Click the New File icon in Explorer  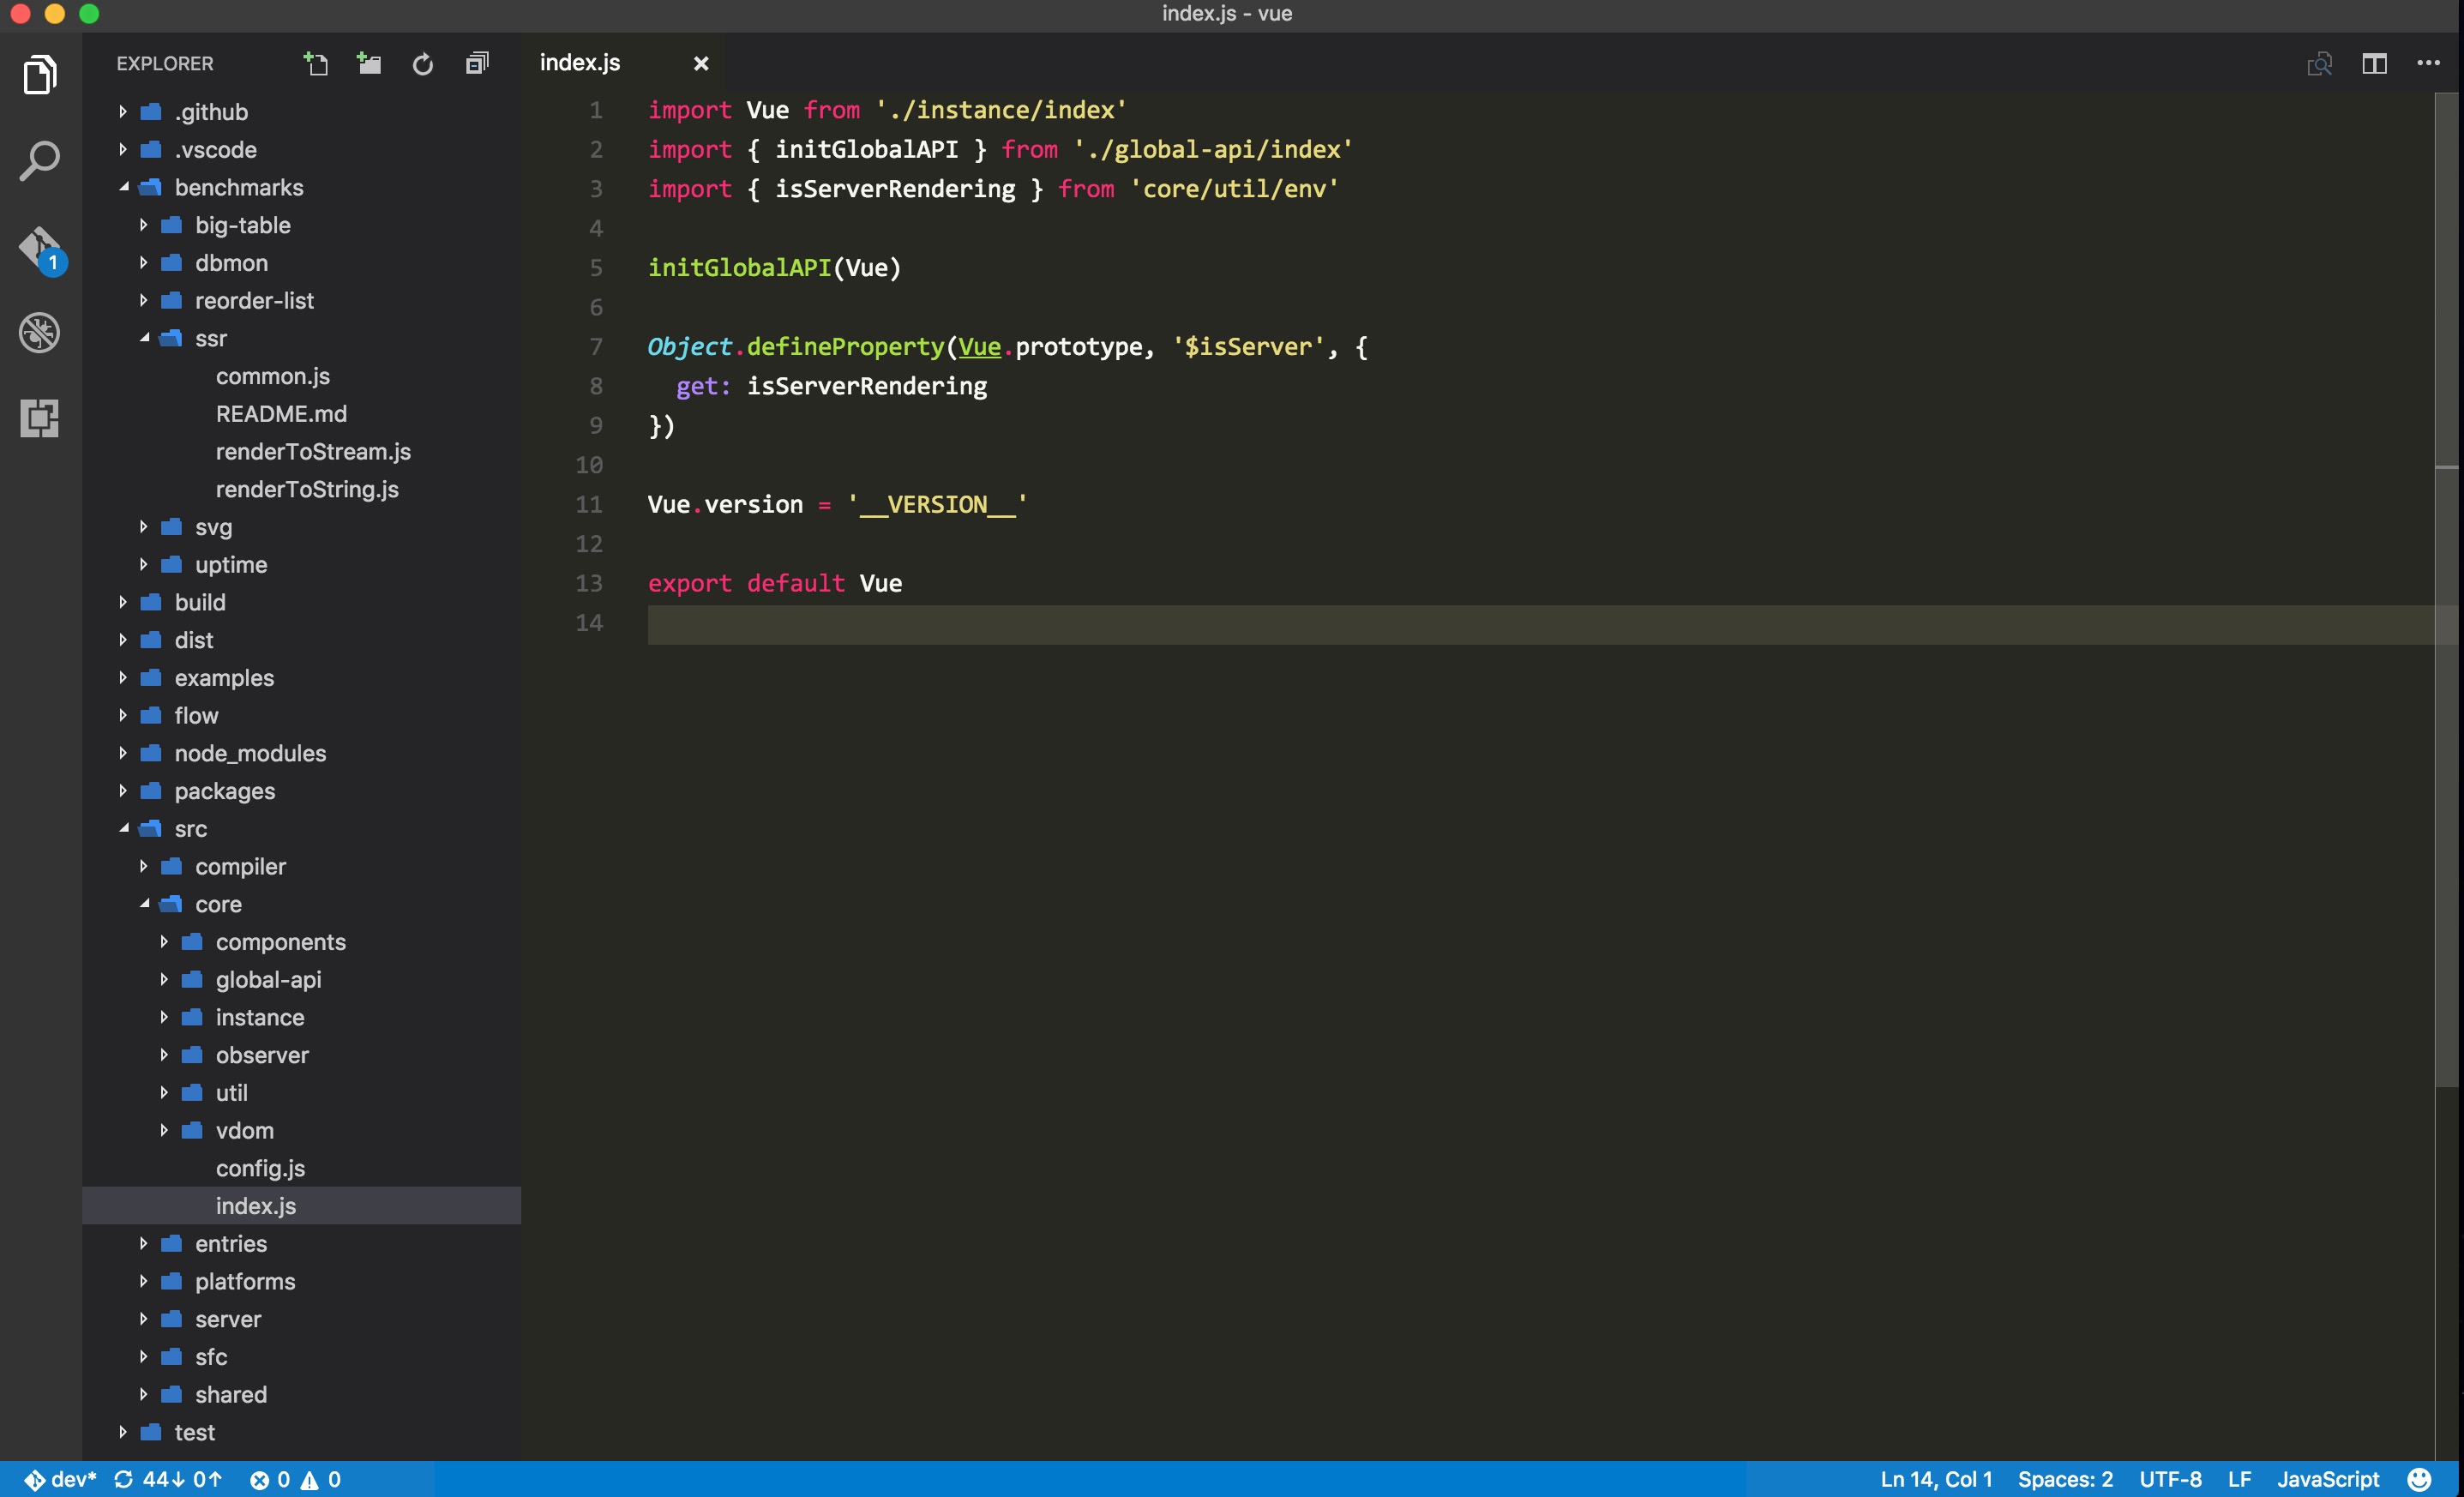tap(316, 64)
